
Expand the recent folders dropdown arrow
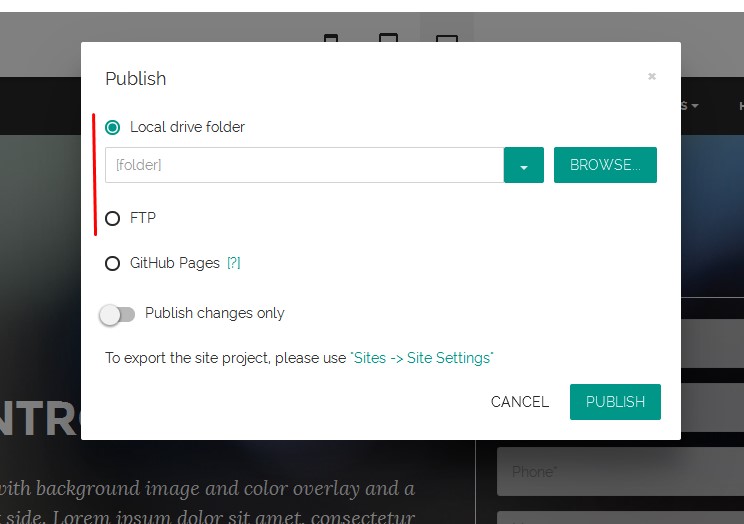524,165
